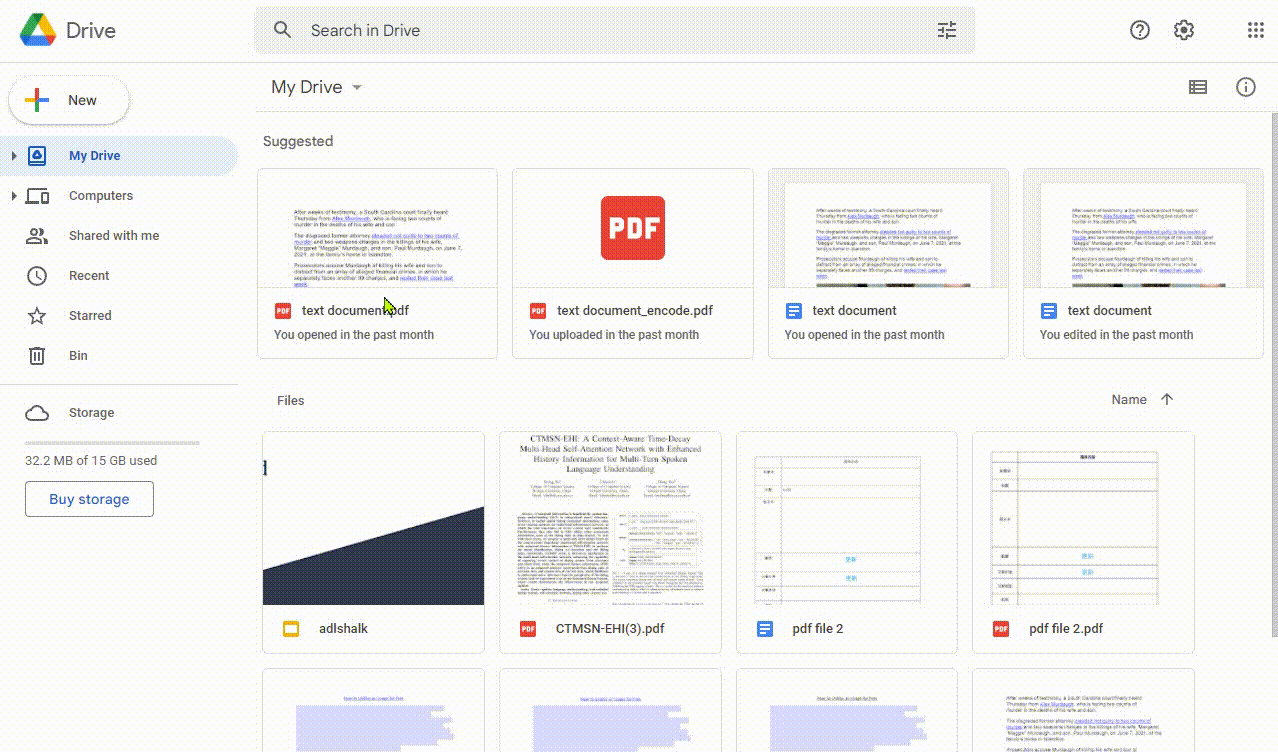Image resolution: width=1278 pixels, height=752 pixels.
Task: Open the Google apps grid
Action: [x=1255, y=30]
